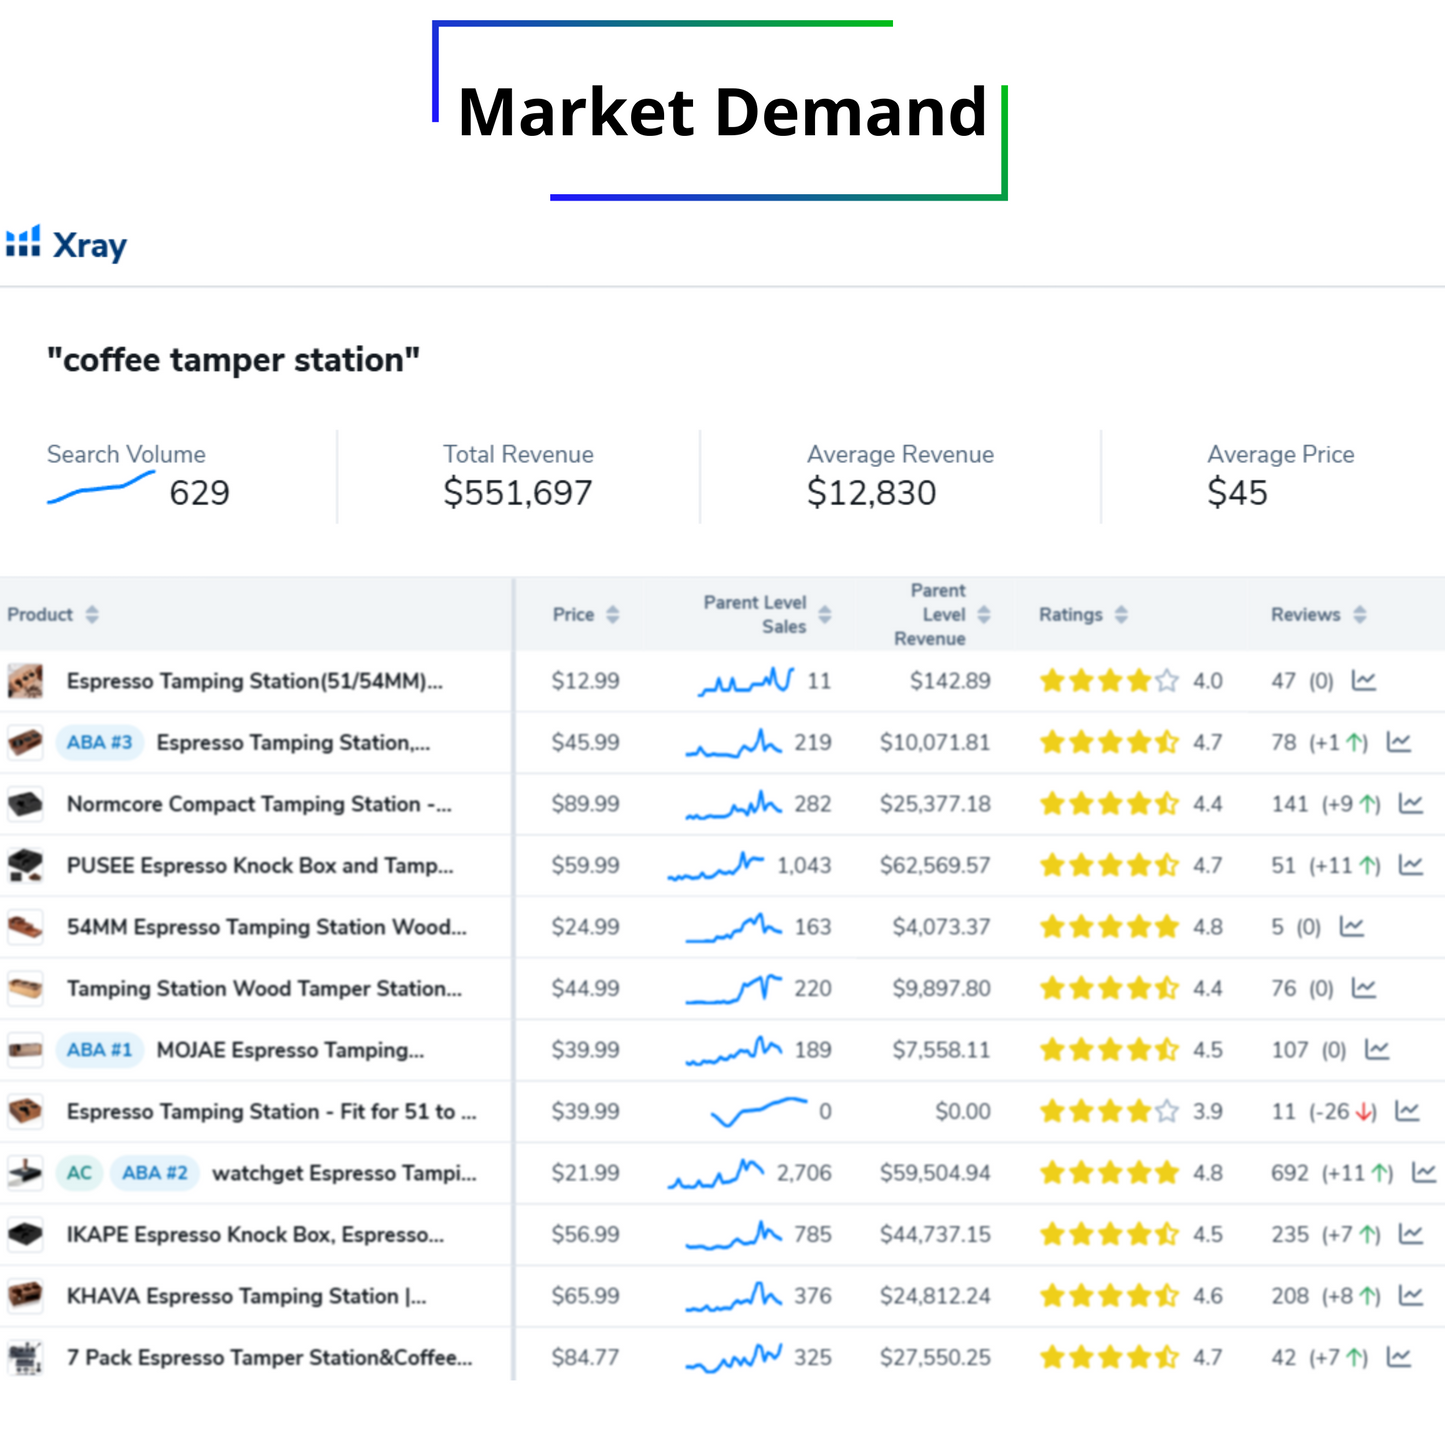Click the ABA #1 badge on MOJAE row
Image resolution: width=1445 pixels, height=1445 pixels.
pos(100,1050)
